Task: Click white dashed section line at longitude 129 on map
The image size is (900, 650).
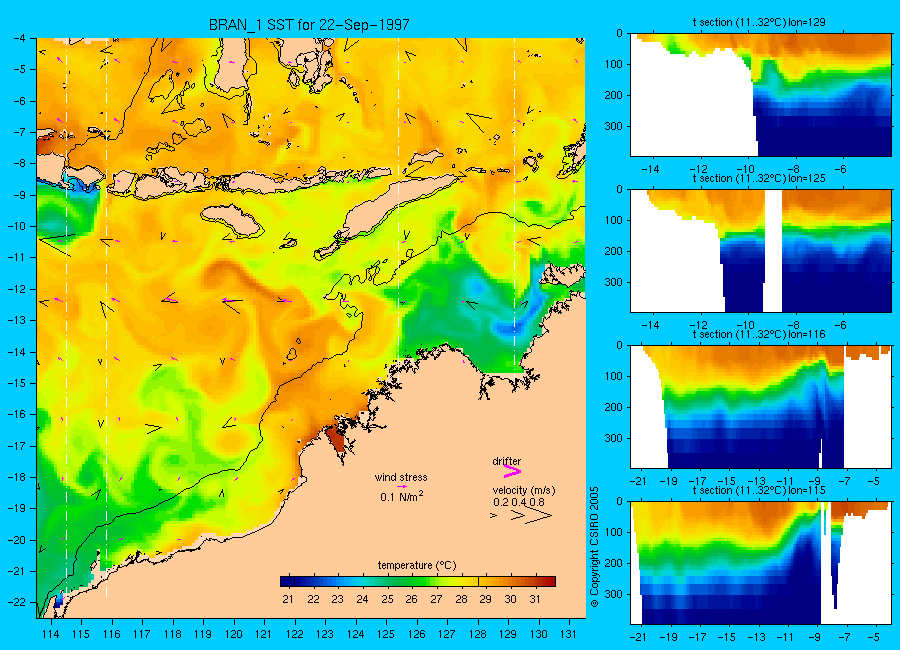Action: pyautogui.click(x=514, y=204)
